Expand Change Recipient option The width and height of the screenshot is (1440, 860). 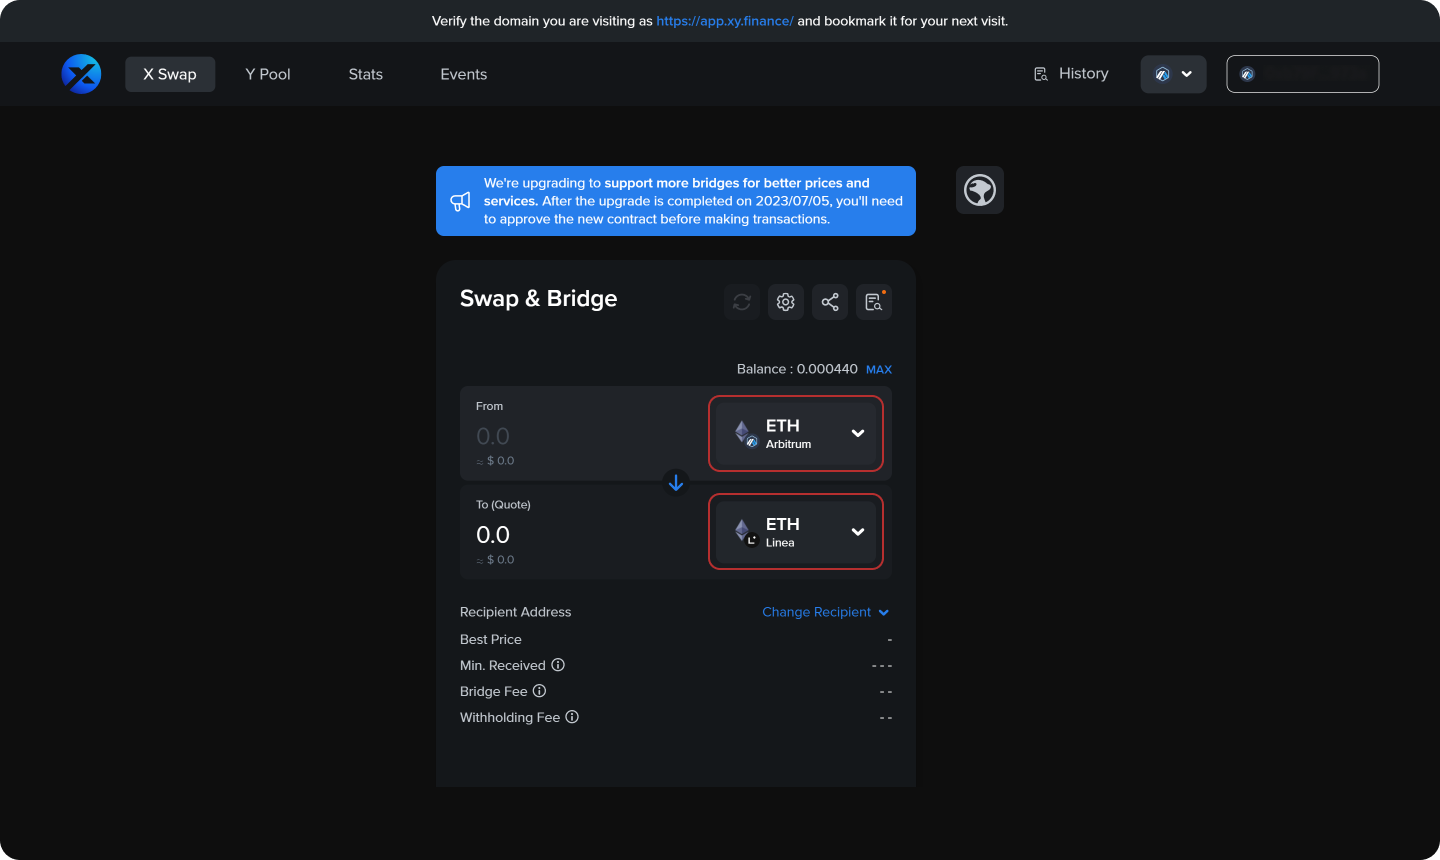[826, 612]
